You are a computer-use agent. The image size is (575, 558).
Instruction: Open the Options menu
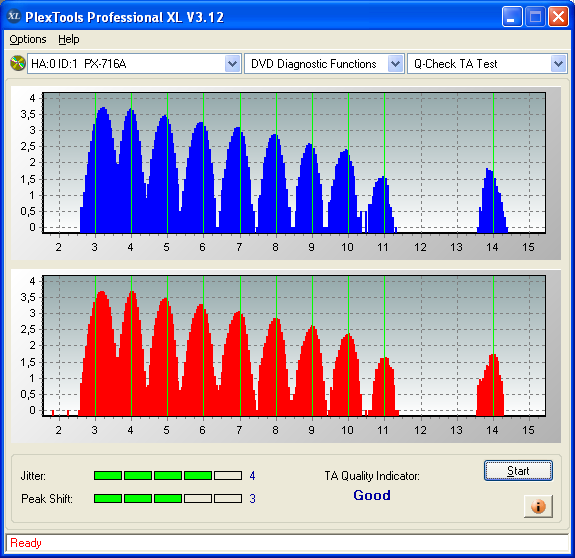(28, 39)
